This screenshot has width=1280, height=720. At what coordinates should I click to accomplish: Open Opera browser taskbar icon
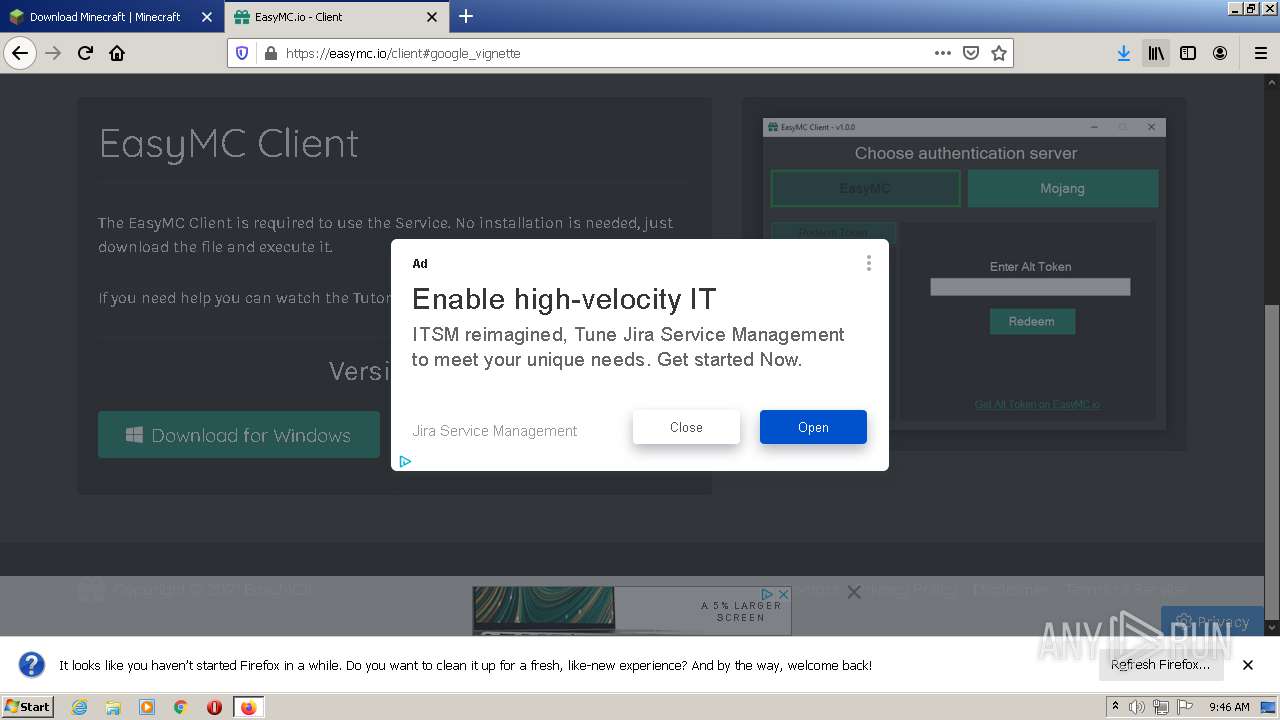tap(214, 707)
